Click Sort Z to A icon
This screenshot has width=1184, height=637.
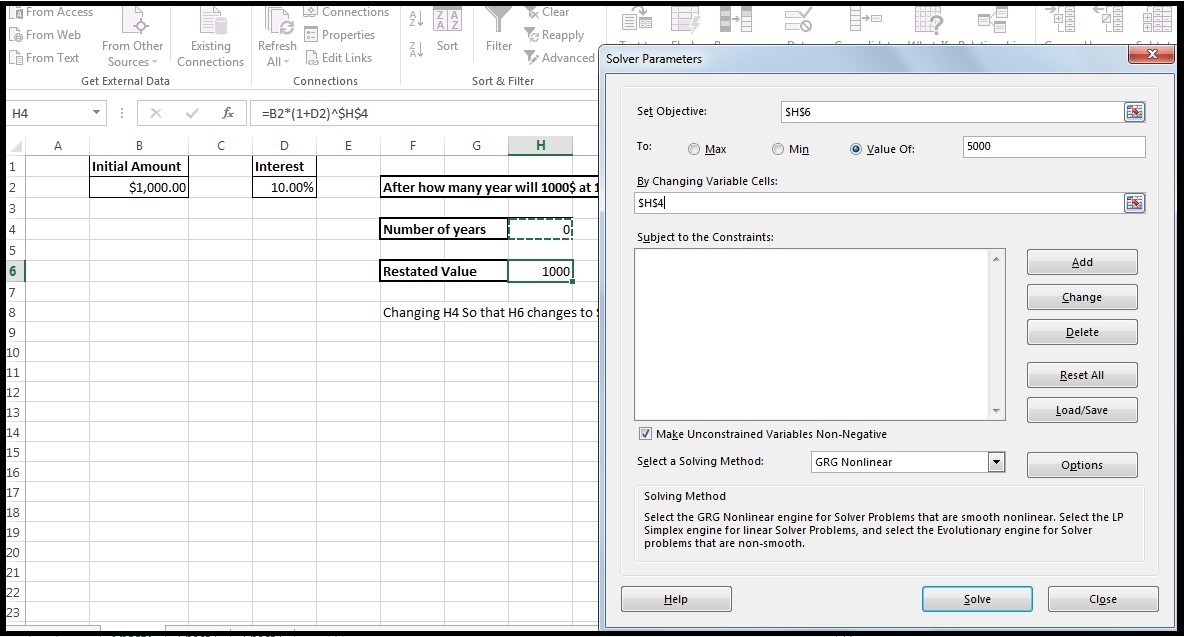[415, 49]
